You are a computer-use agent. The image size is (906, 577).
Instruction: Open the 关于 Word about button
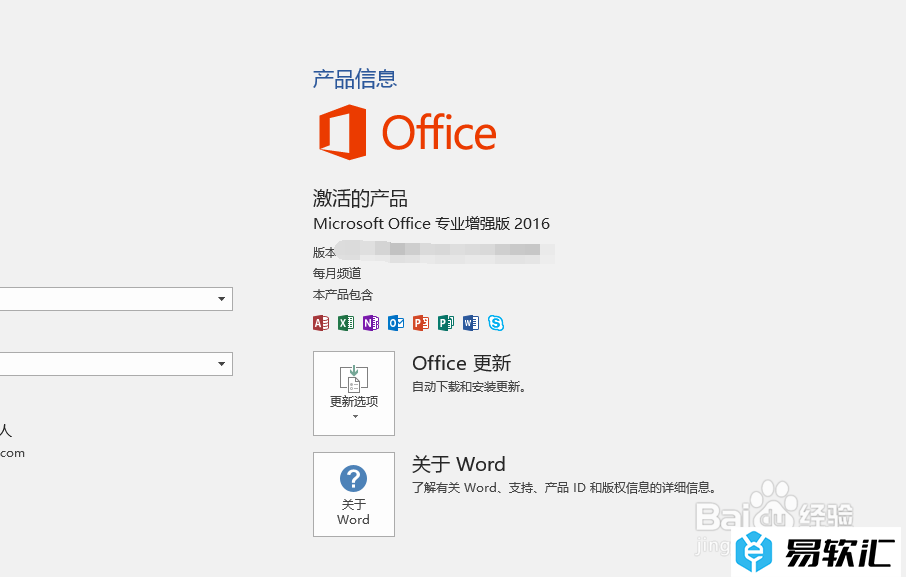tap(354, 494)
